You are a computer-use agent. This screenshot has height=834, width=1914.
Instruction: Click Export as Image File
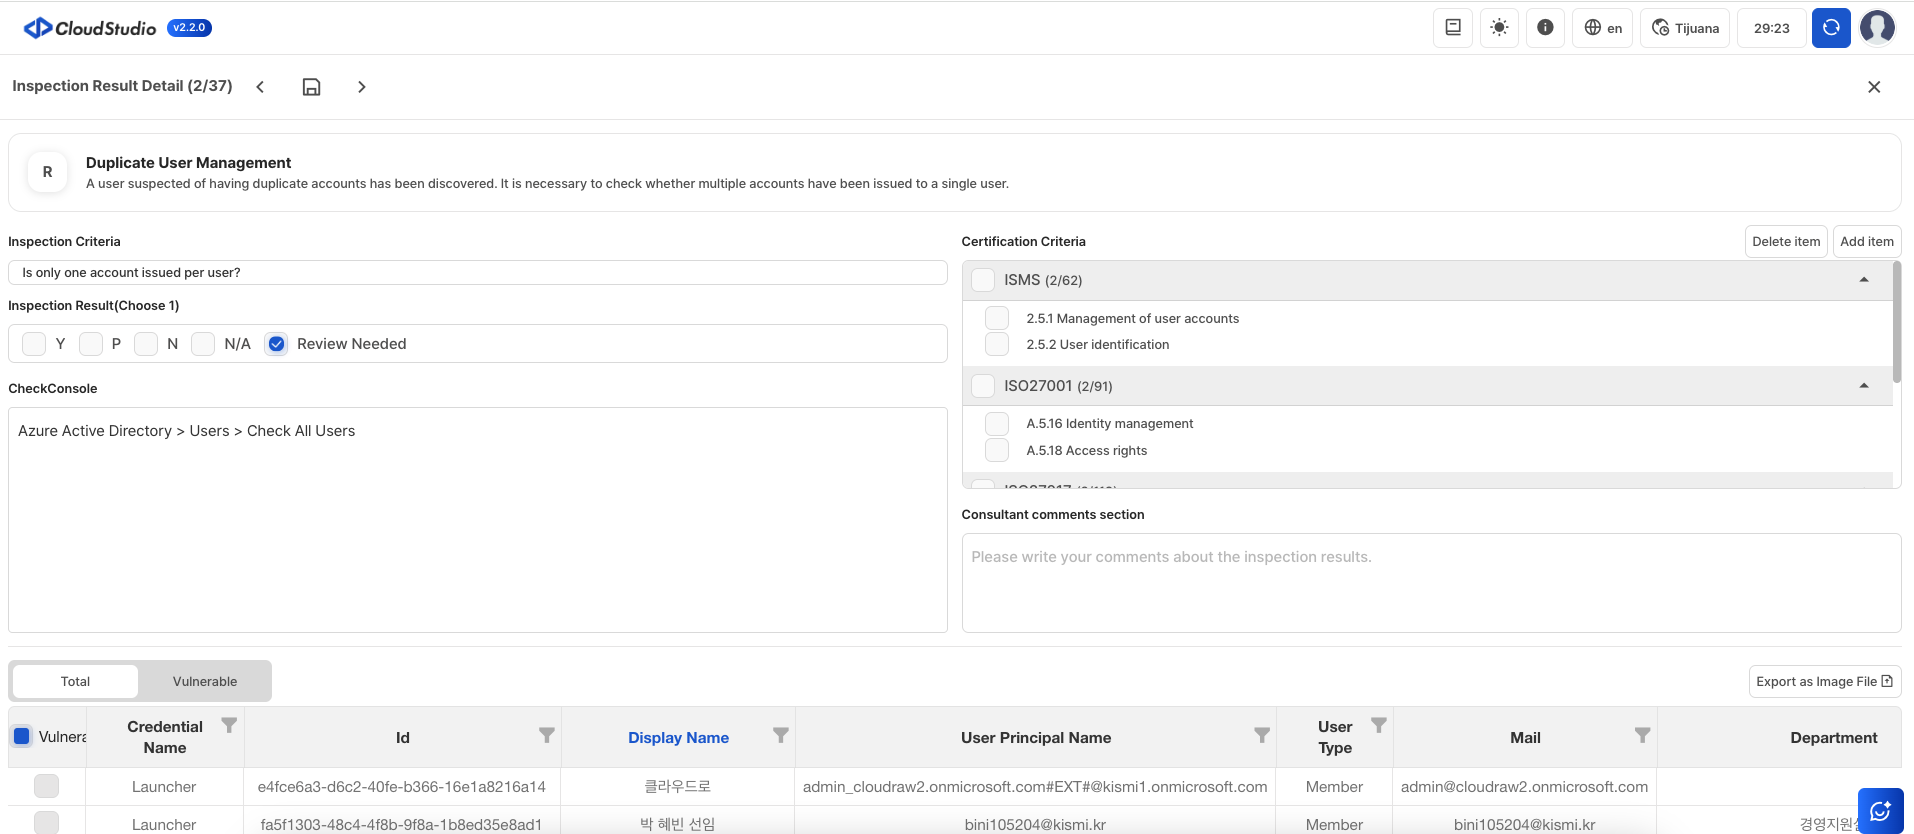[x=1823, y=682]
